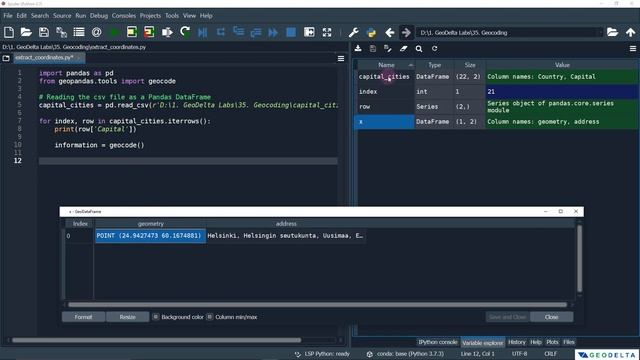
Task: Run selection or current line icon
Action: point(167,32)
